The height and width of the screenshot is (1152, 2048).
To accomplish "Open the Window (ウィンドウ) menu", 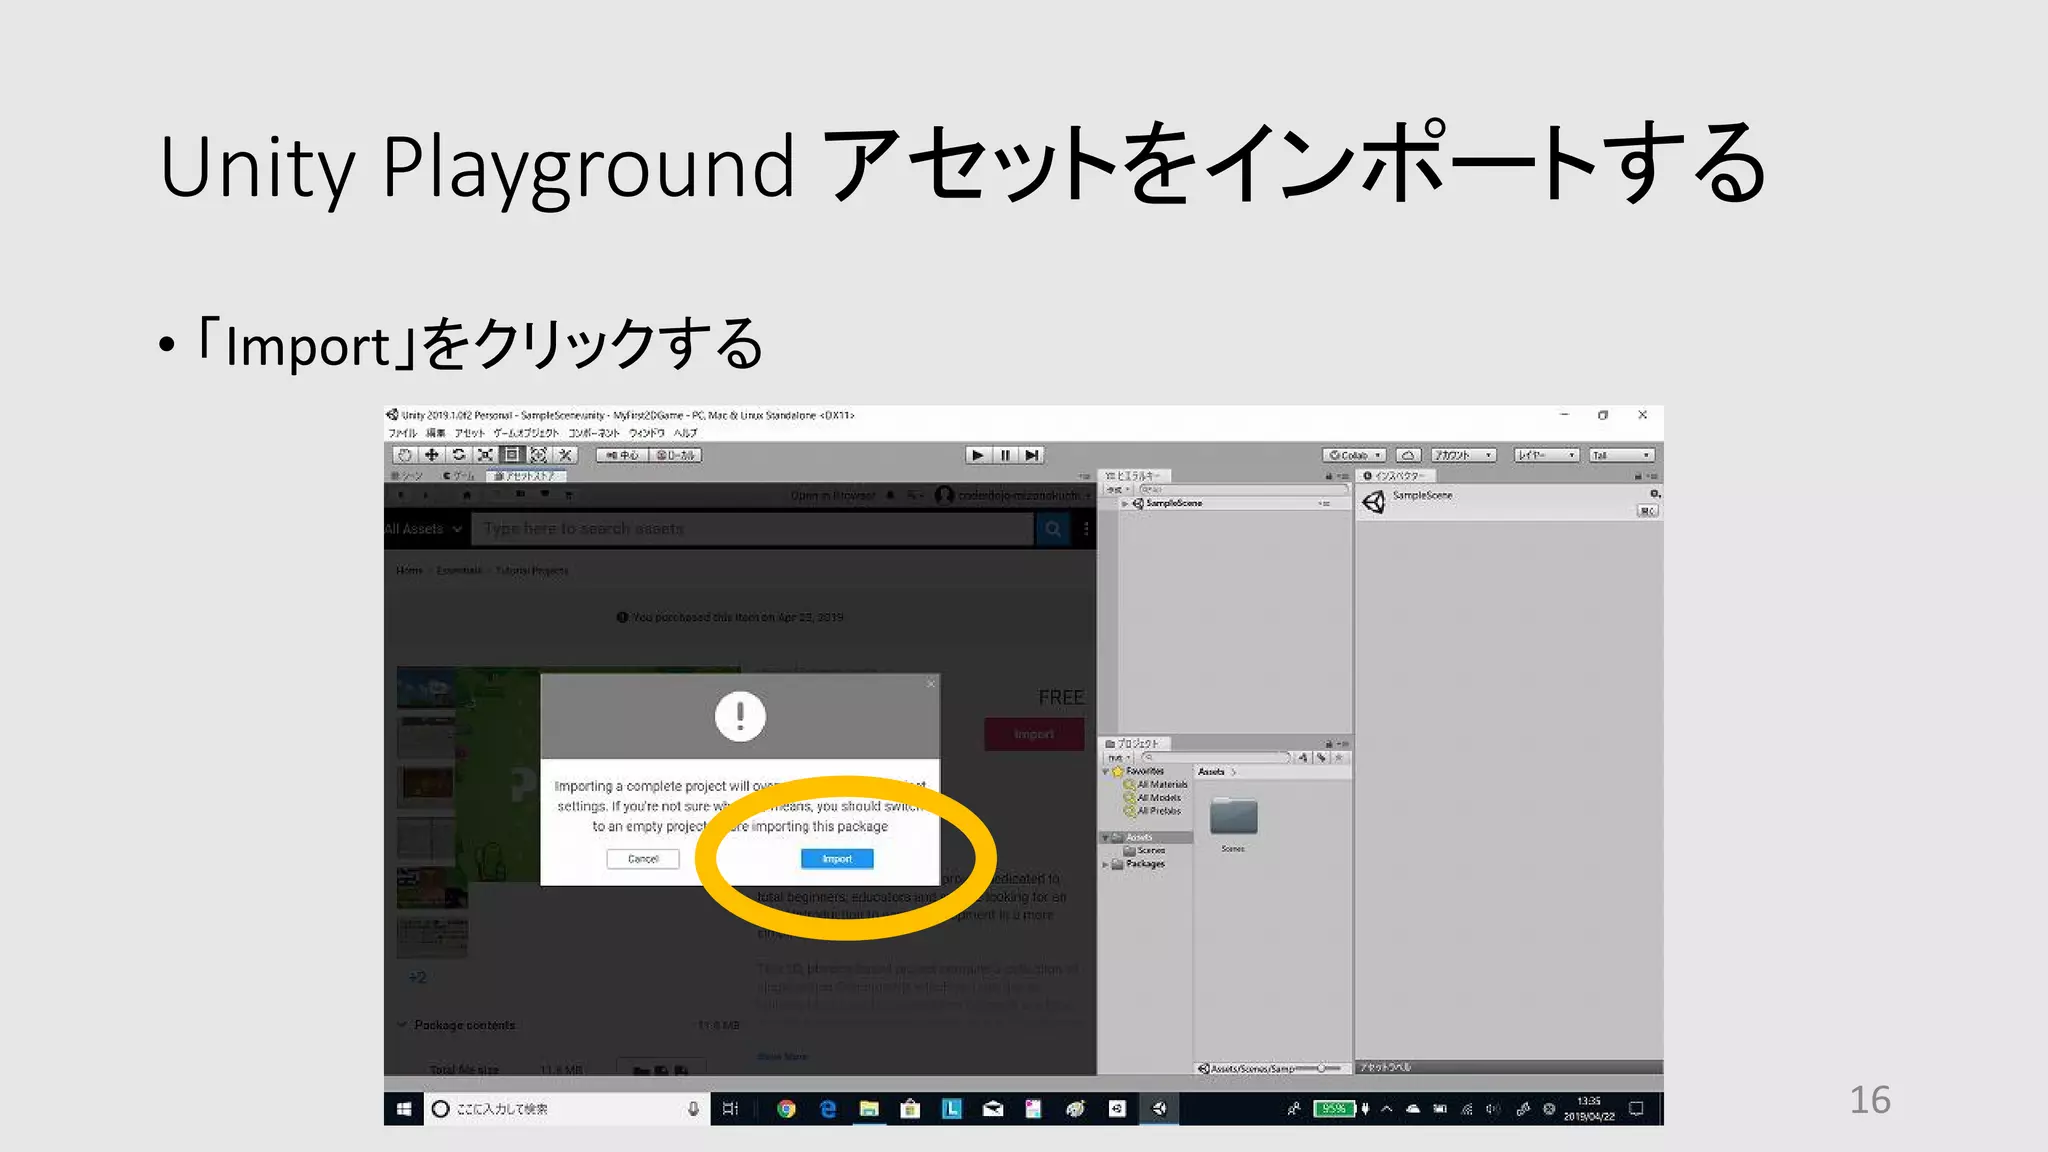I will click(647, 433).
